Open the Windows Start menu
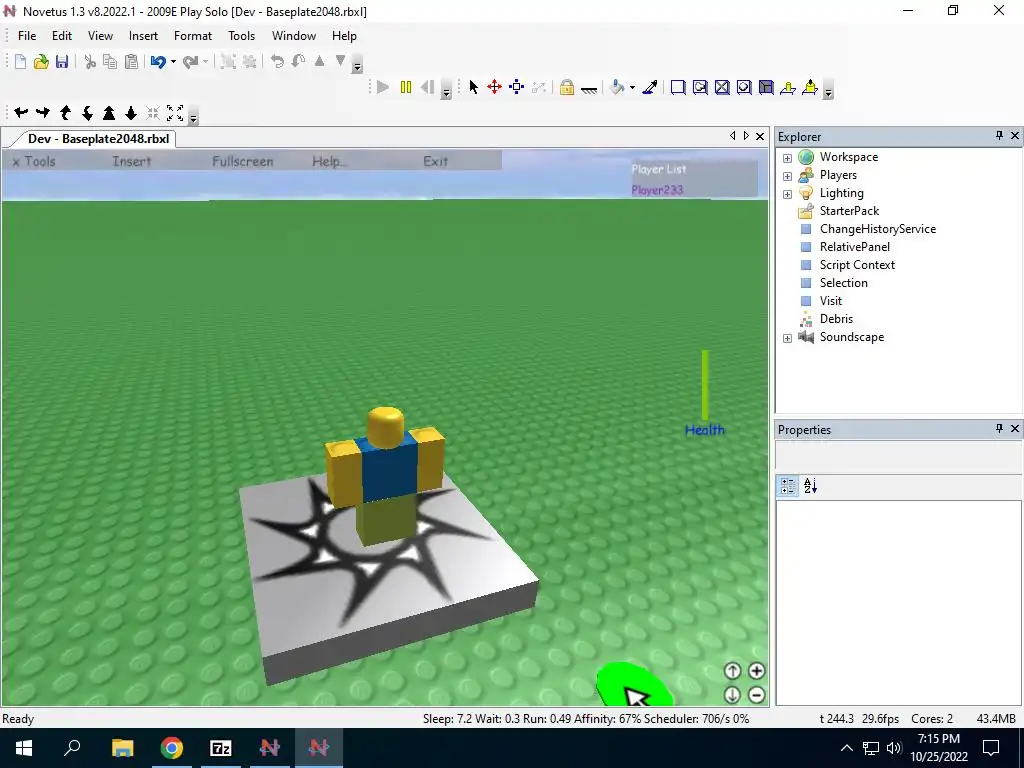The height and width of the screenshot is (768, 1024). point(24,748)
